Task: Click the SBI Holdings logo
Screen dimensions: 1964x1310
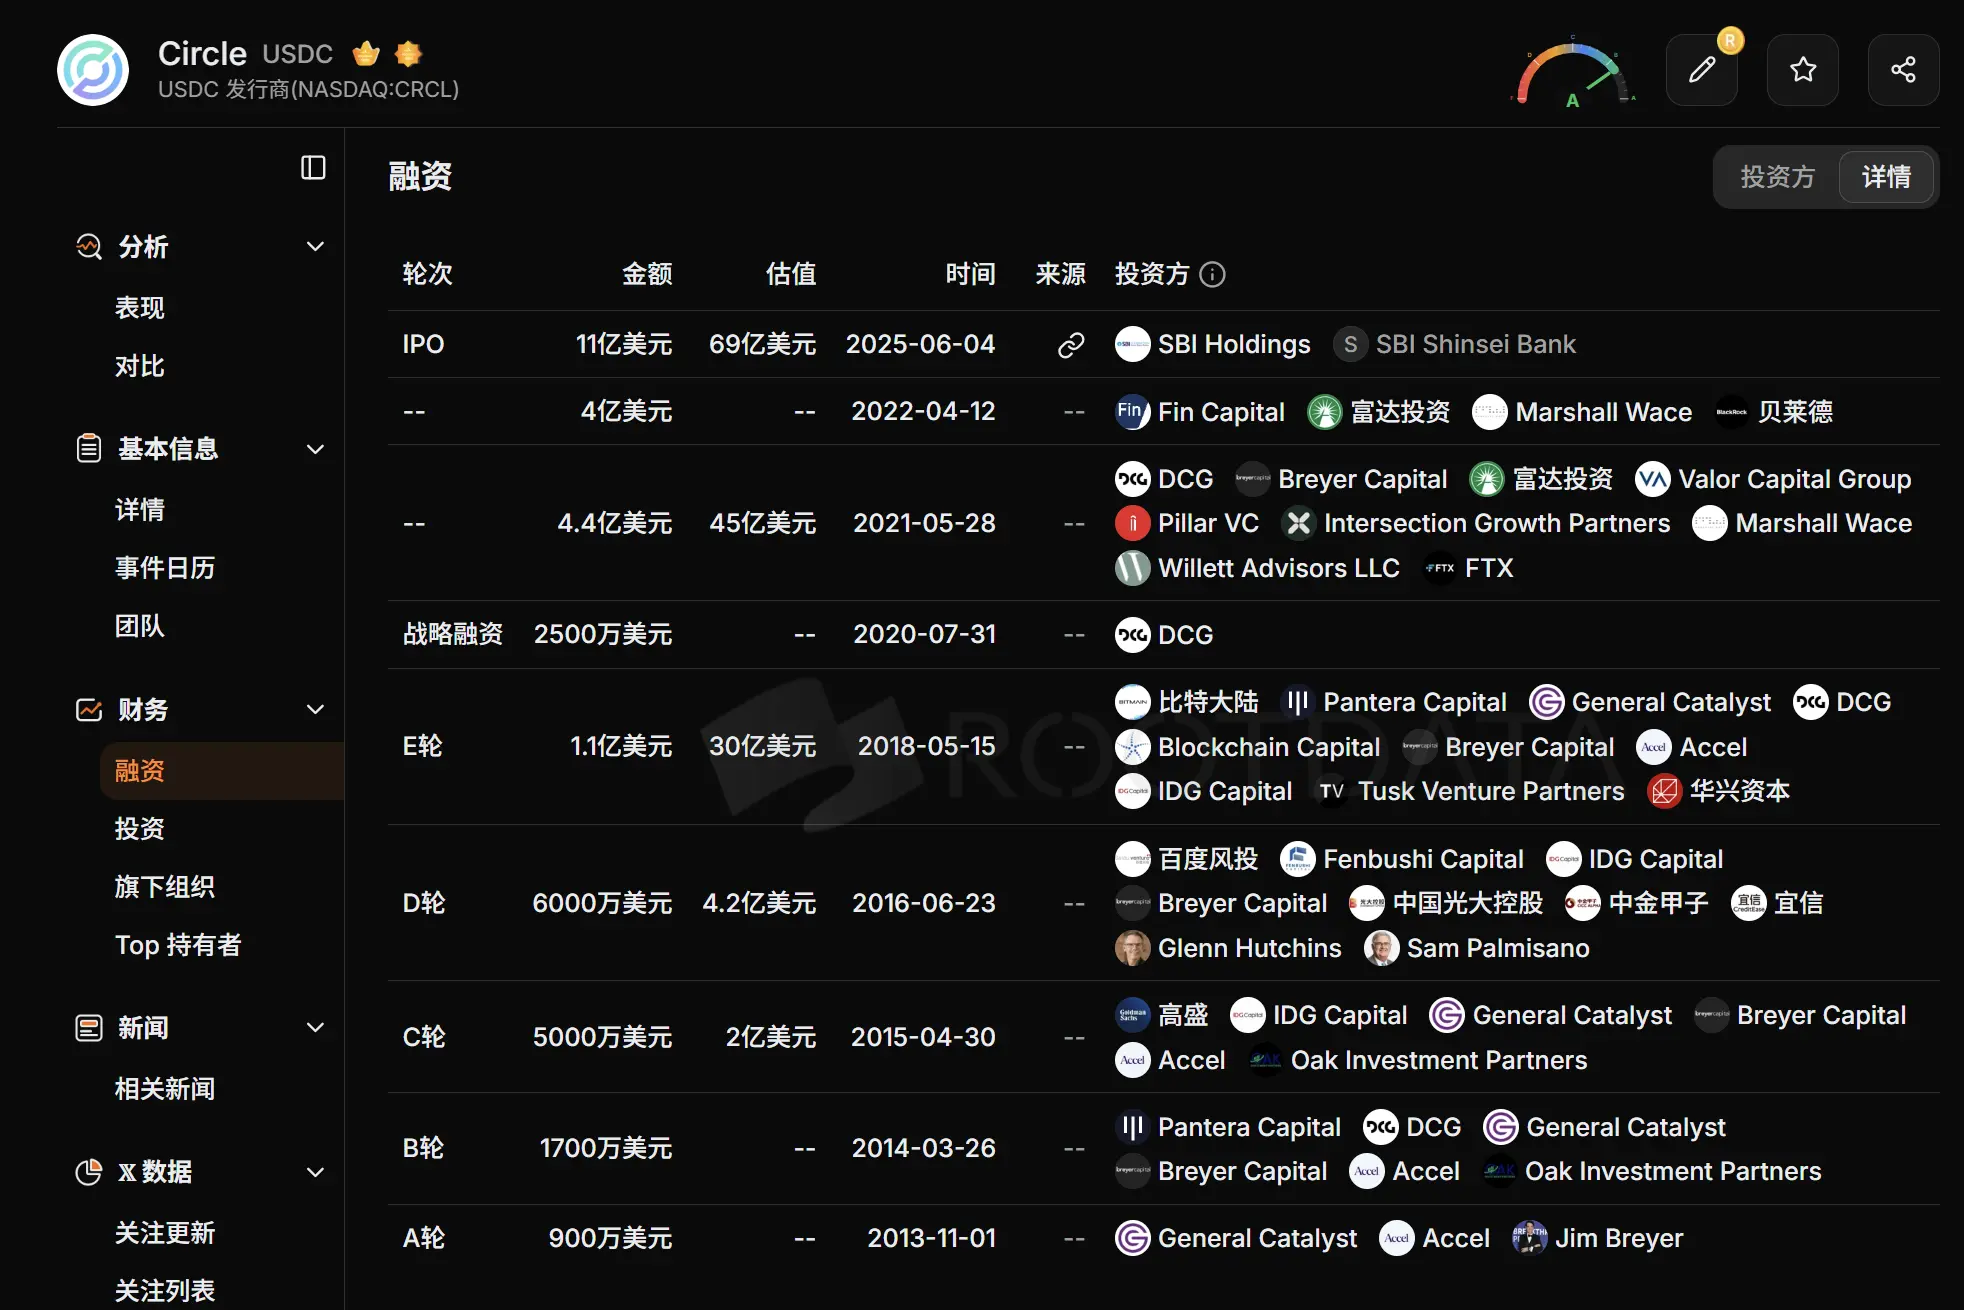Action: pyautogui.click(x=1132, y=345)
